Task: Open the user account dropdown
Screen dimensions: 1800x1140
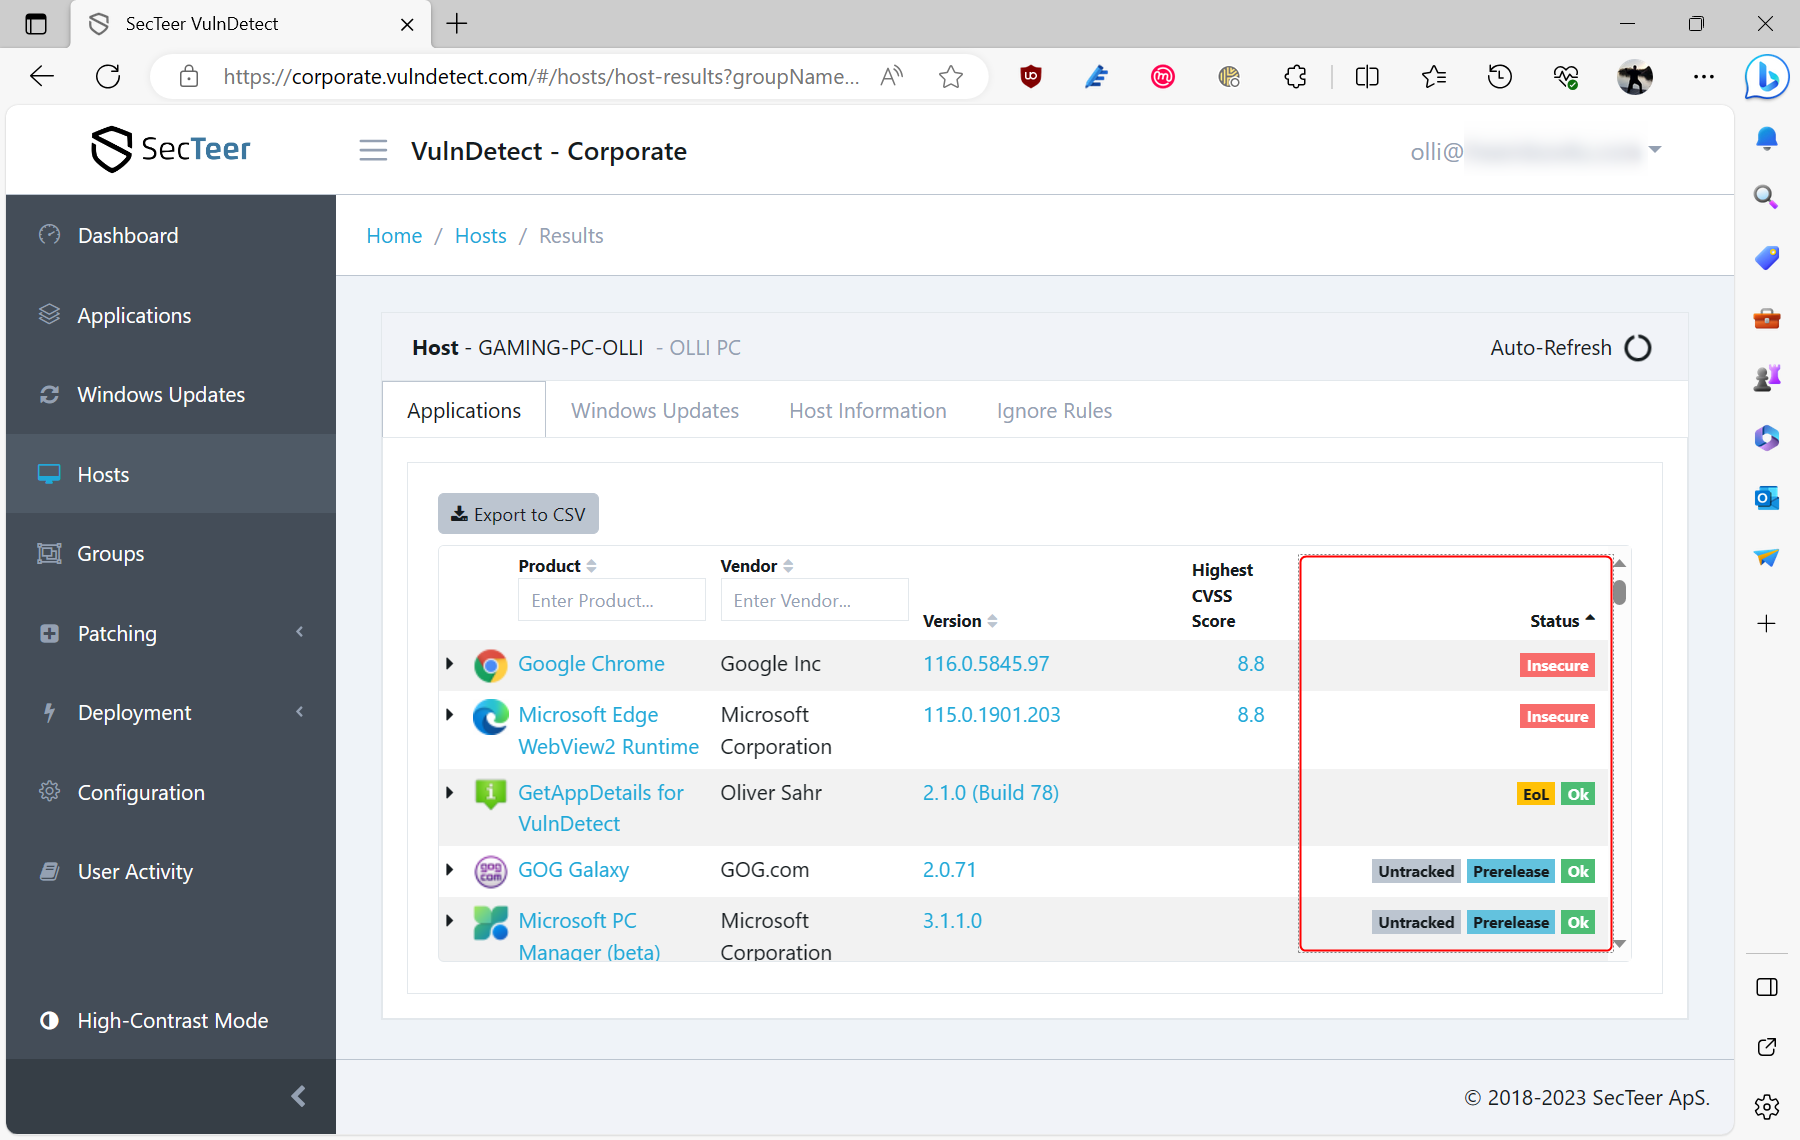Action: (1655, 150)
